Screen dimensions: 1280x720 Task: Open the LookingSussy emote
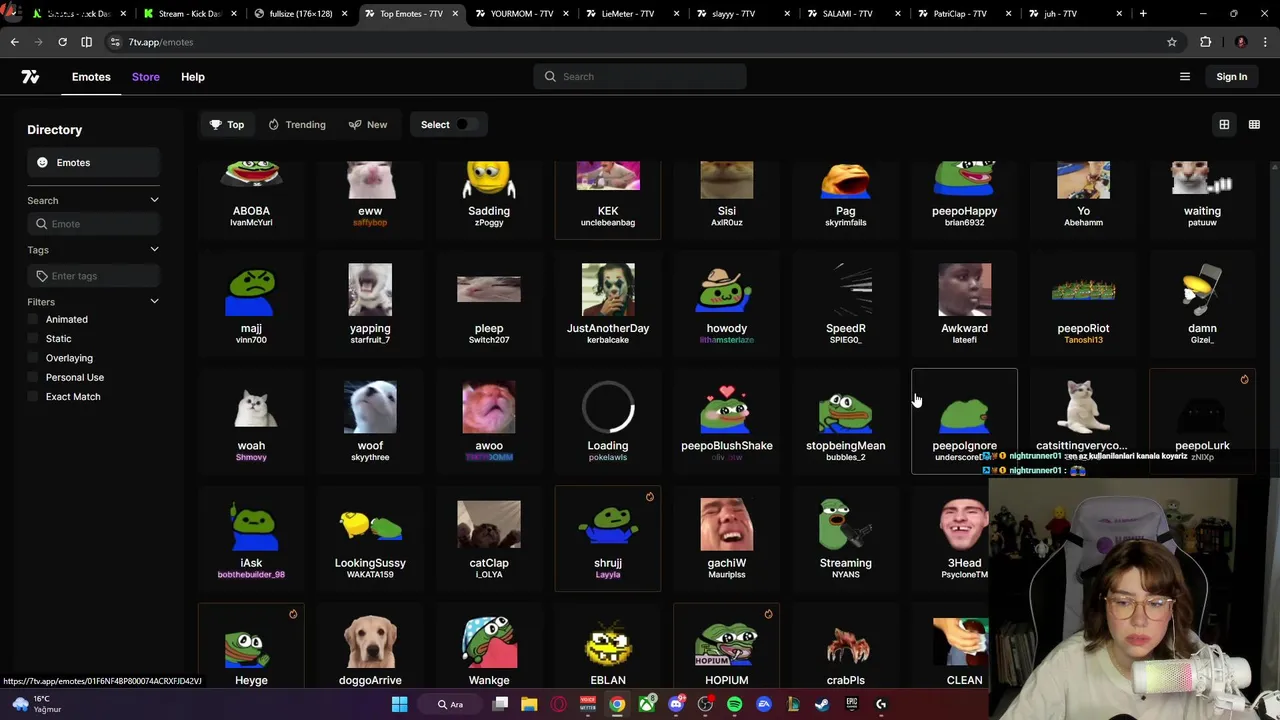click(370, 538)
